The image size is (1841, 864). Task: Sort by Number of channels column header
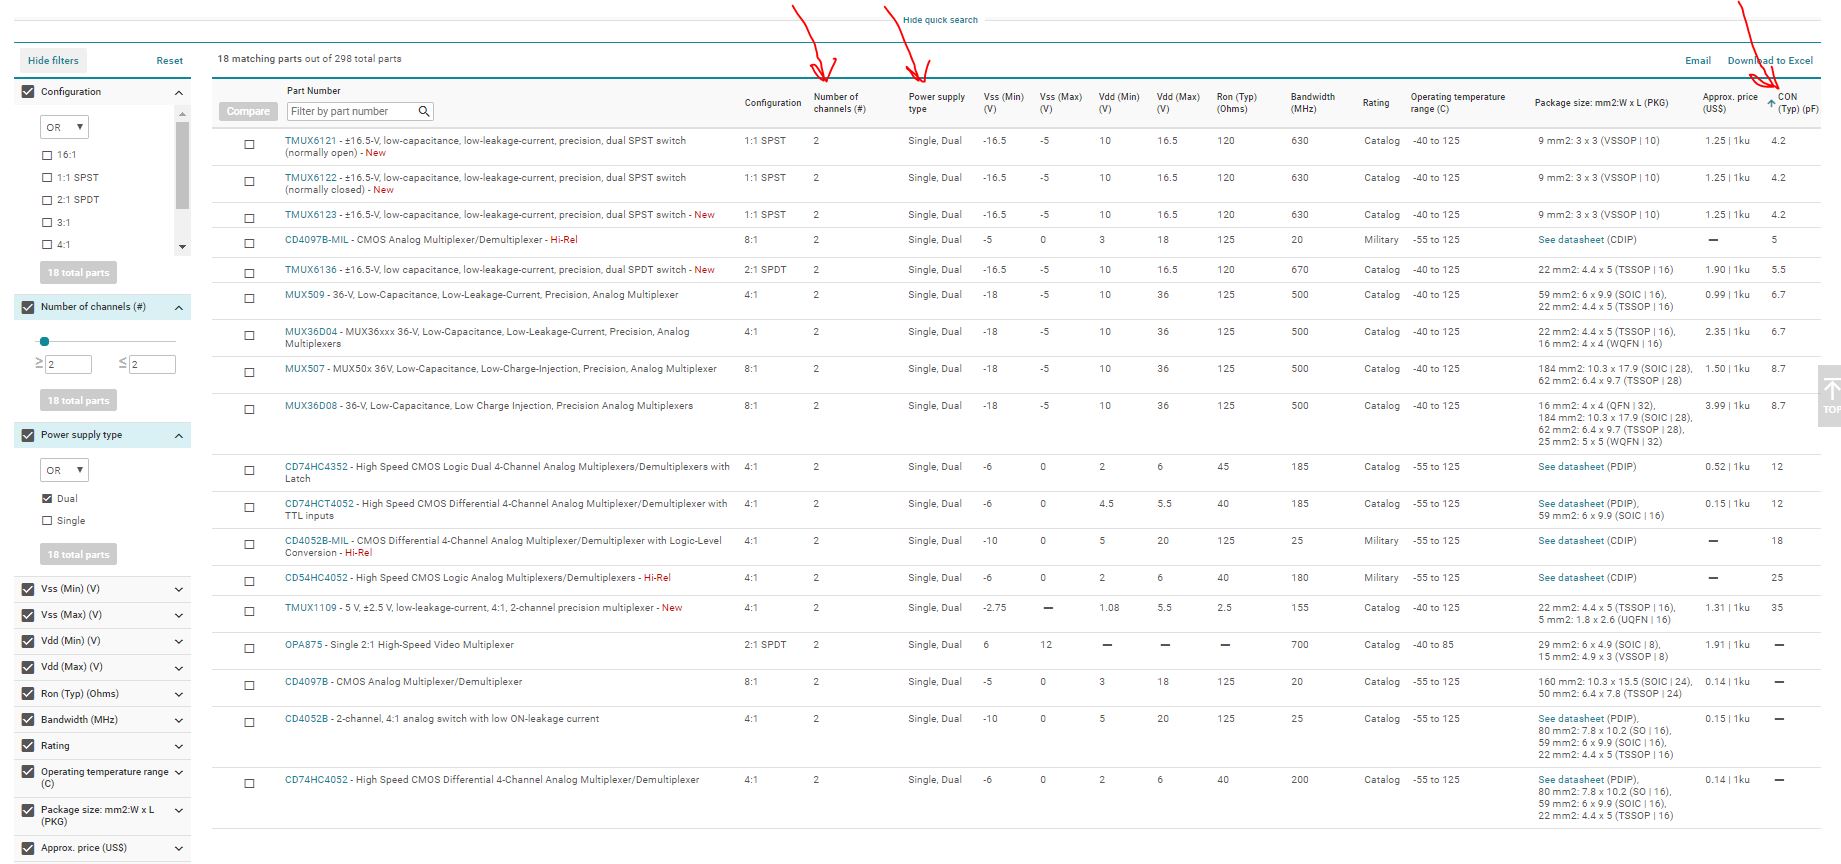[x=839, y=103]
